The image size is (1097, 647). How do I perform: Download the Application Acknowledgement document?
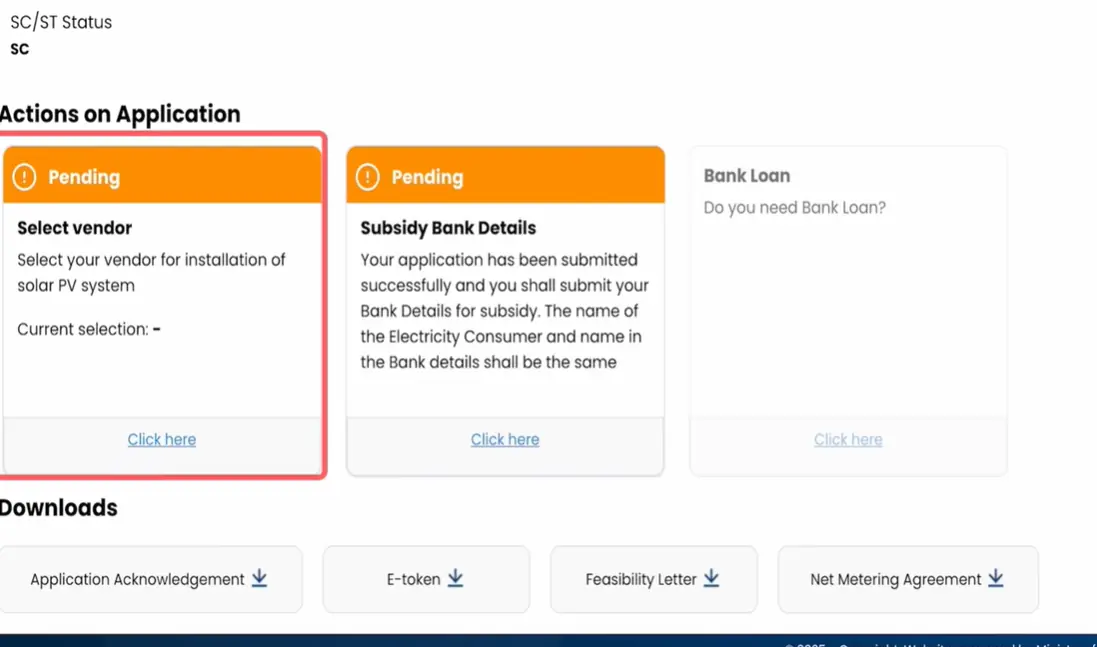(151, 579)
